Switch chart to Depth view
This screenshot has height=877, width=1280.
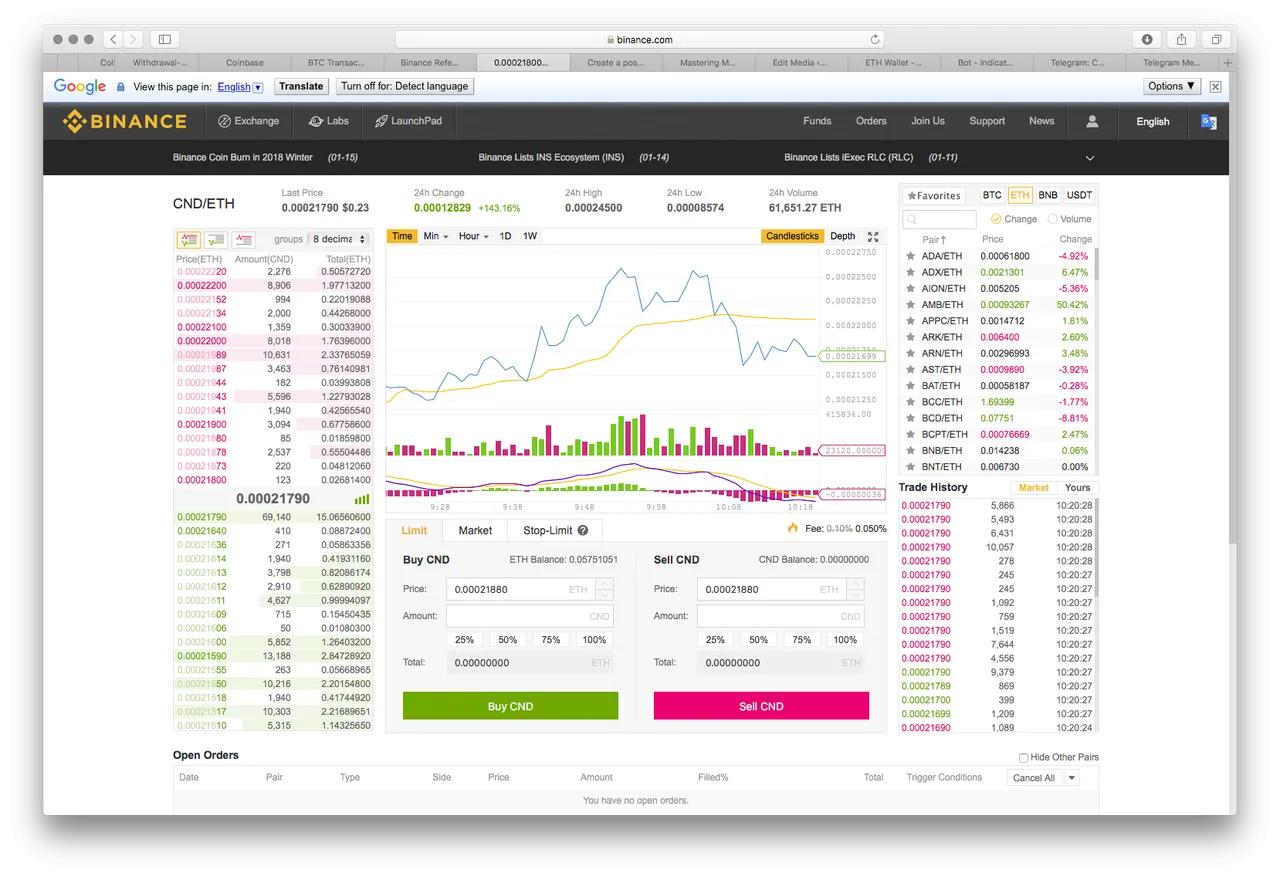tap(843, 236)
